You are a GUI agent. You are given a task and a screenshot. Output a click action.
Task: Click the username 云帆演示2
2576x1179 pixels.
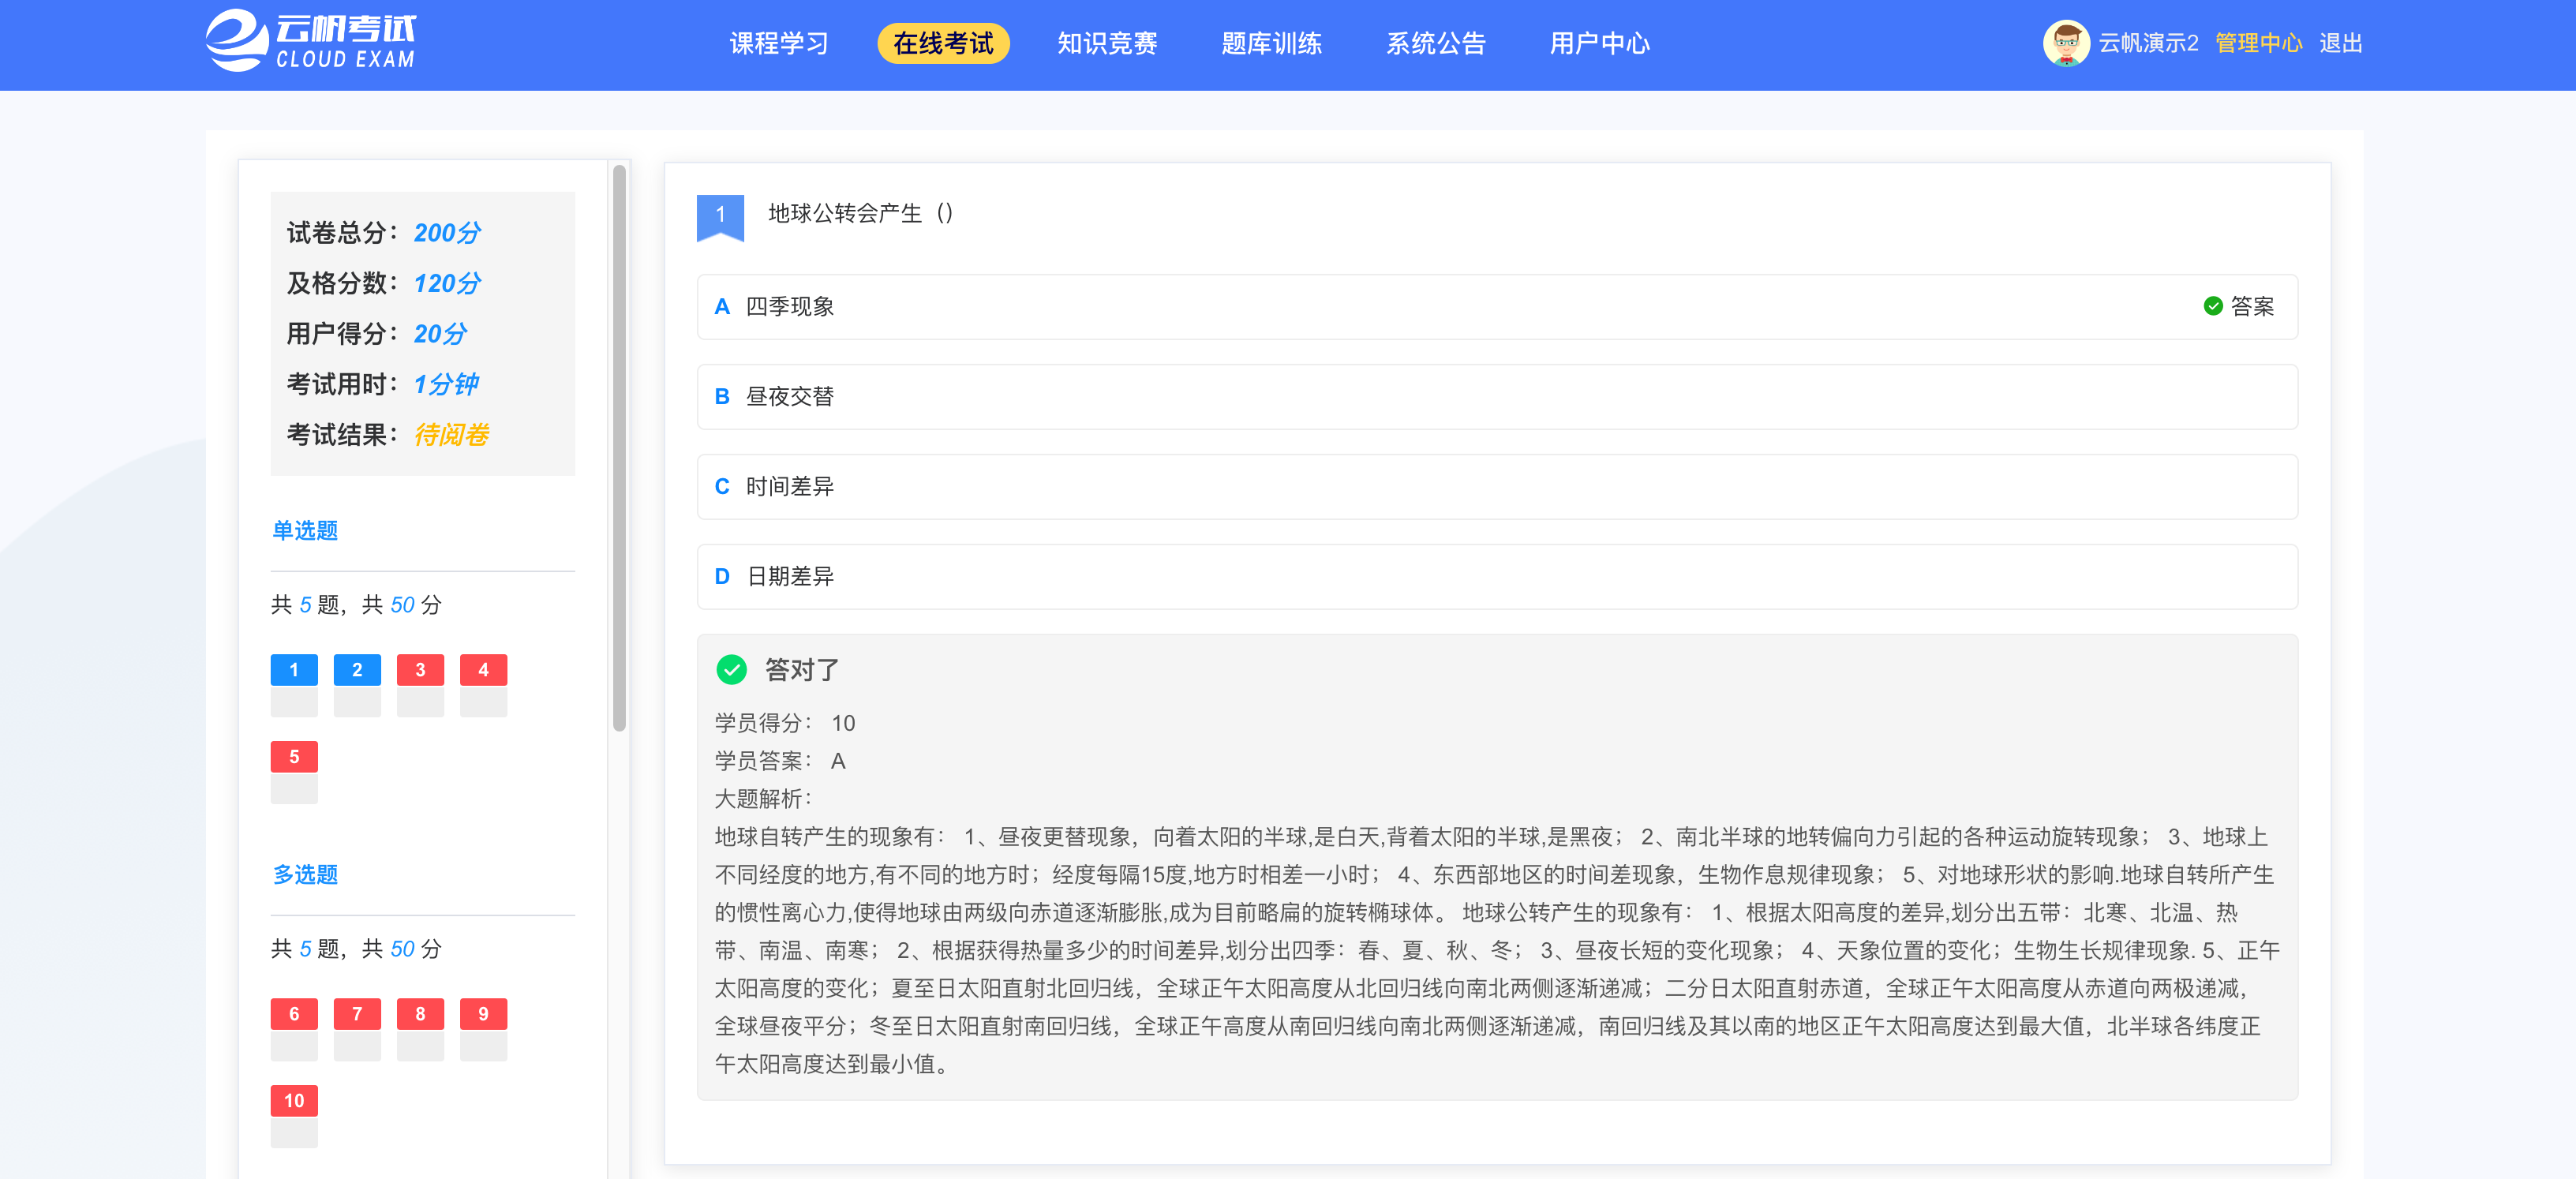coord(2148,43)
